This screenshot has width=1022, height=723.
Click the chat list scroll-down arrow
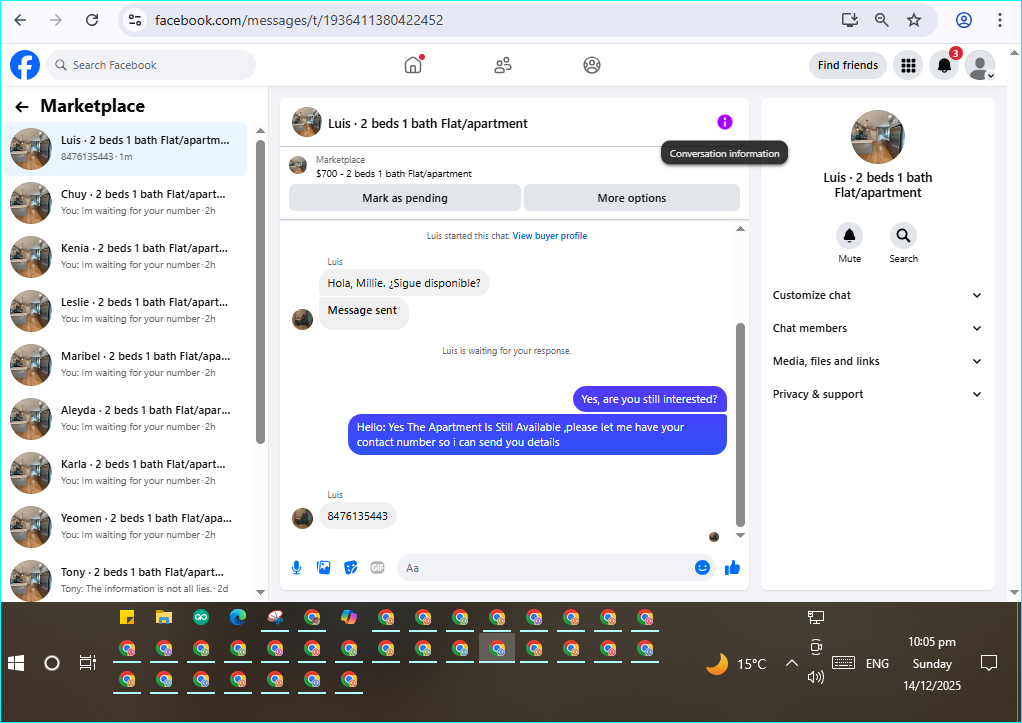pyautogui.click(x=260, y=593)
